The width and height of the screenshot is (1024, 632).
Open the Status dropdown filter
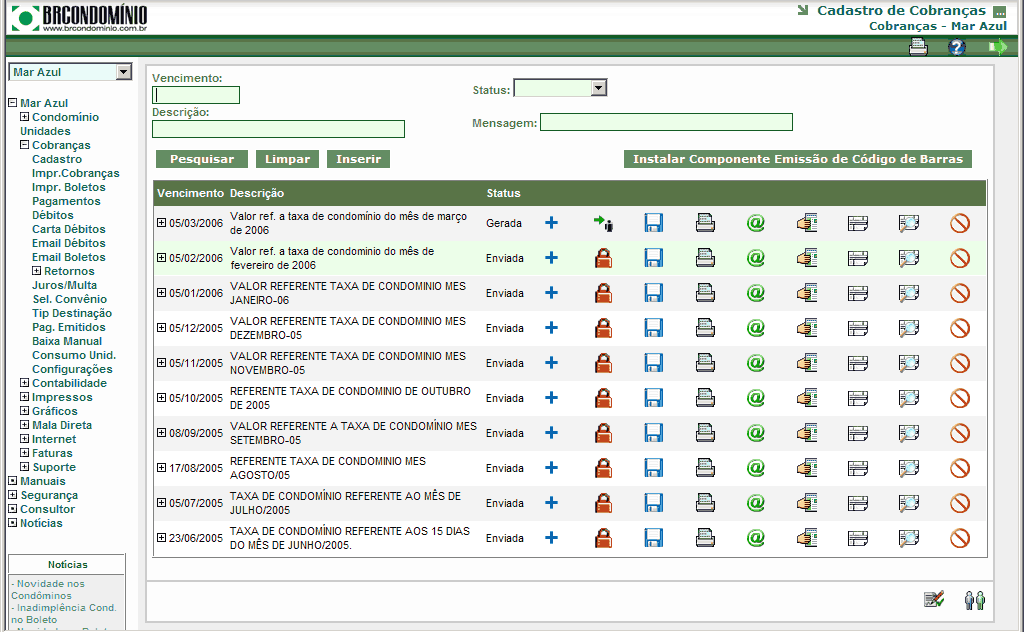599,87
